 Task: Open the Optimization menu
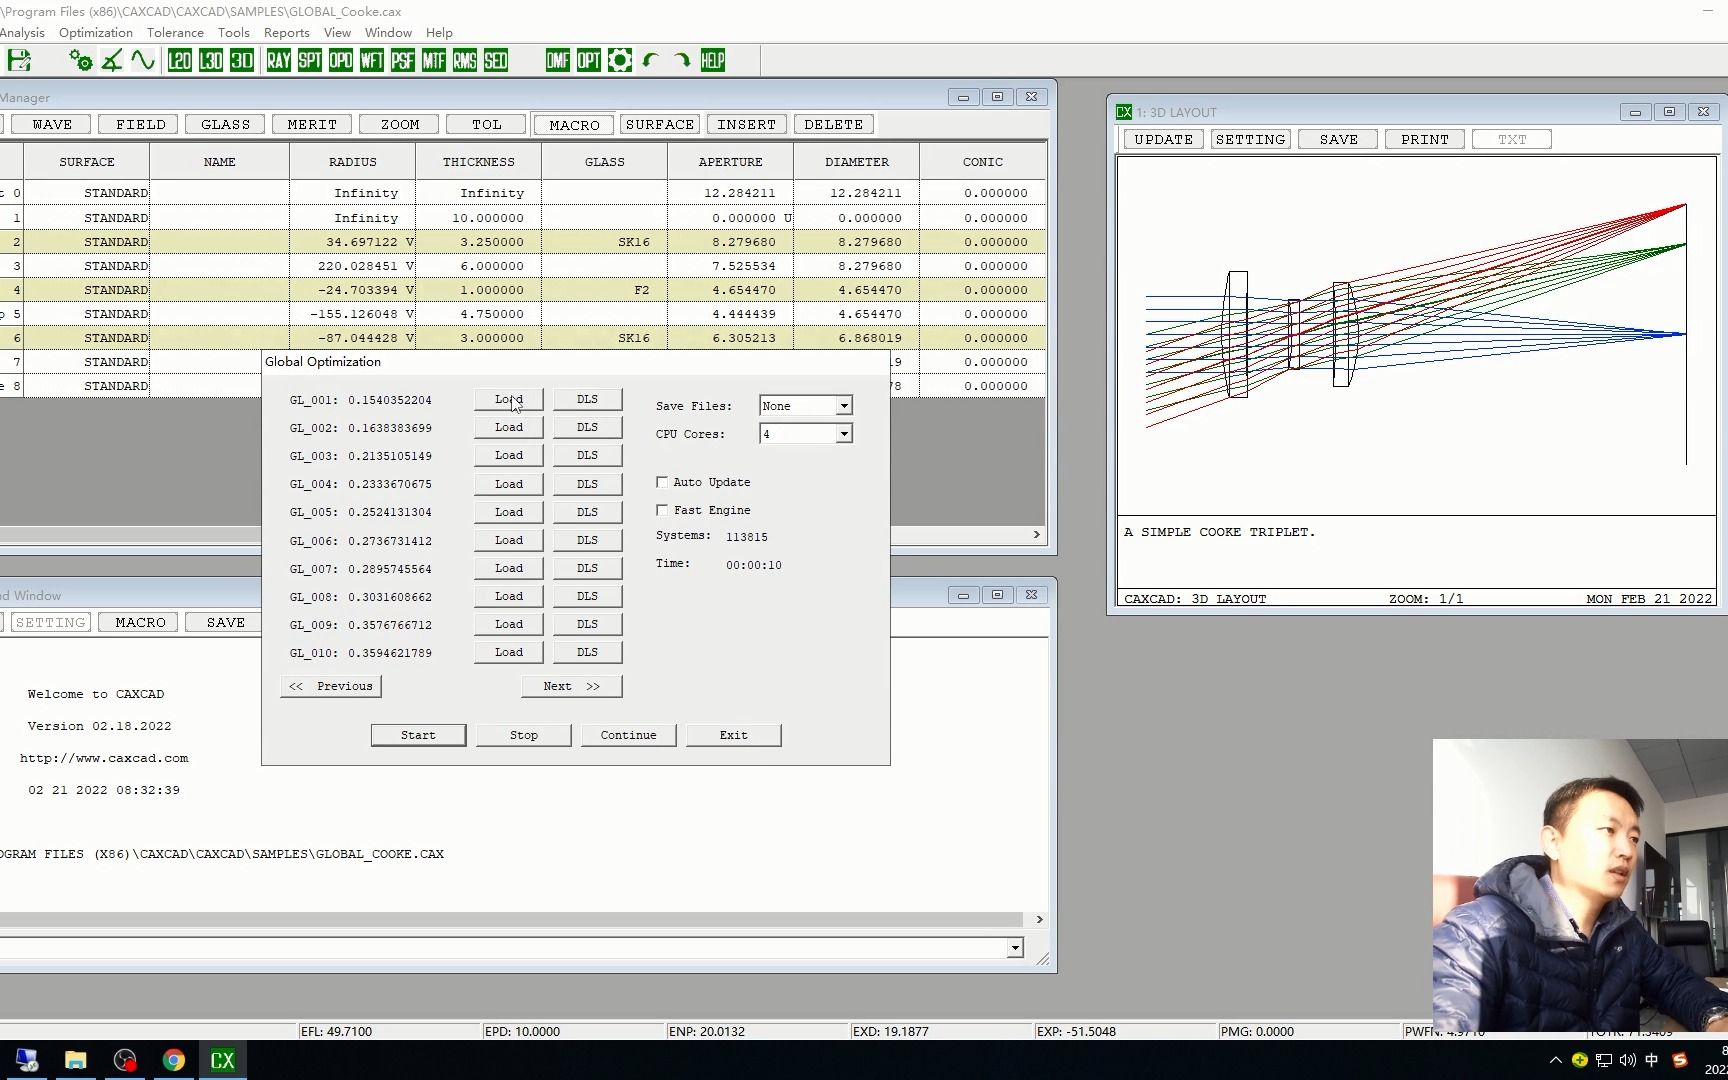point(96,32)
